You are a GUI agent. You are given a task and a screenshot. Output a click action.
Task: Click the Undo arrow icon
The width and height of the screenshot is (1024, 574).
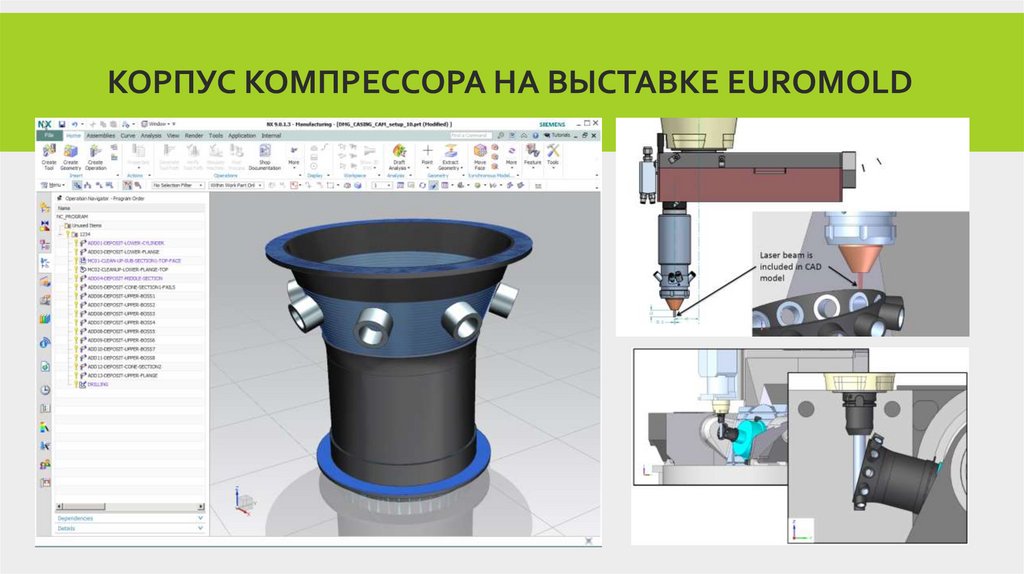74,124
